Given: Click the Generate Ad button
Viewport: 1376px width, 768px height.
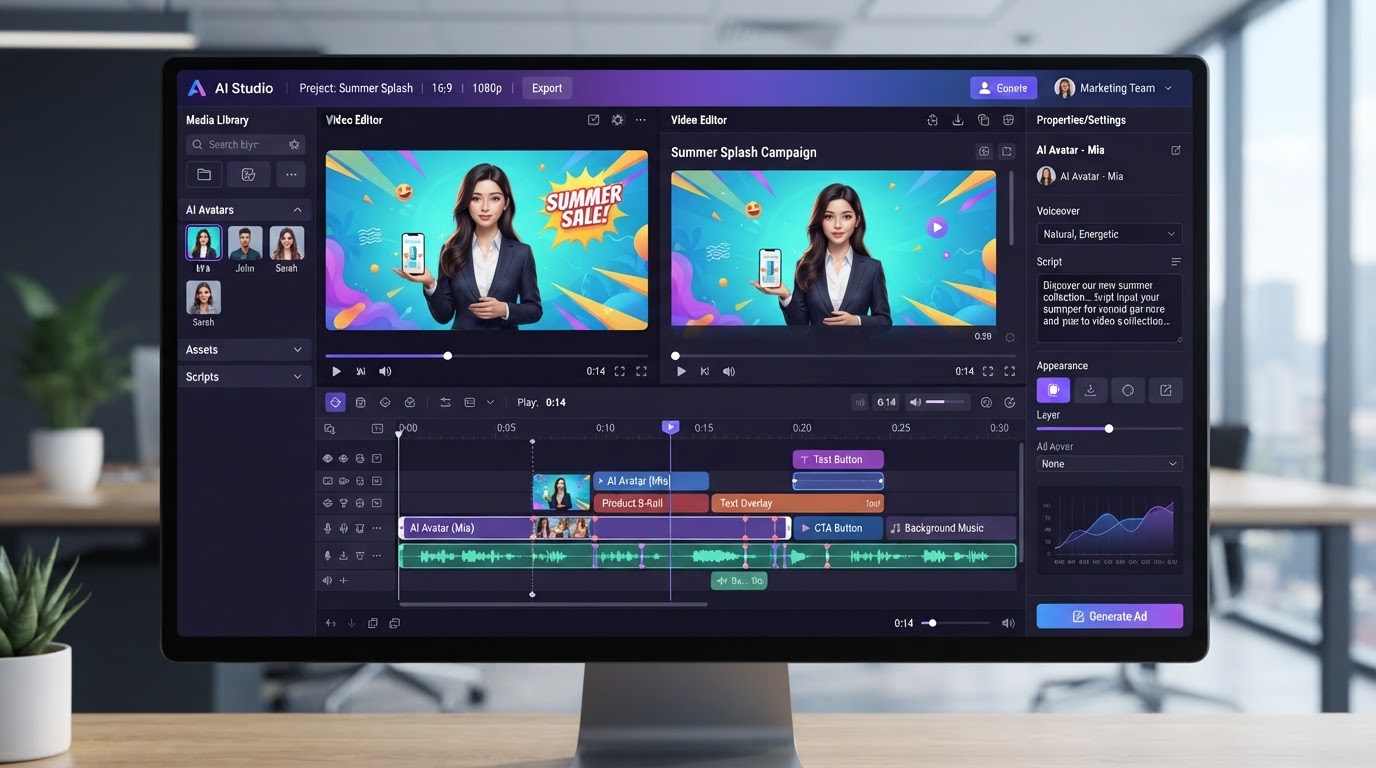Looking at the screenshot, I should tap(1109, 616).
